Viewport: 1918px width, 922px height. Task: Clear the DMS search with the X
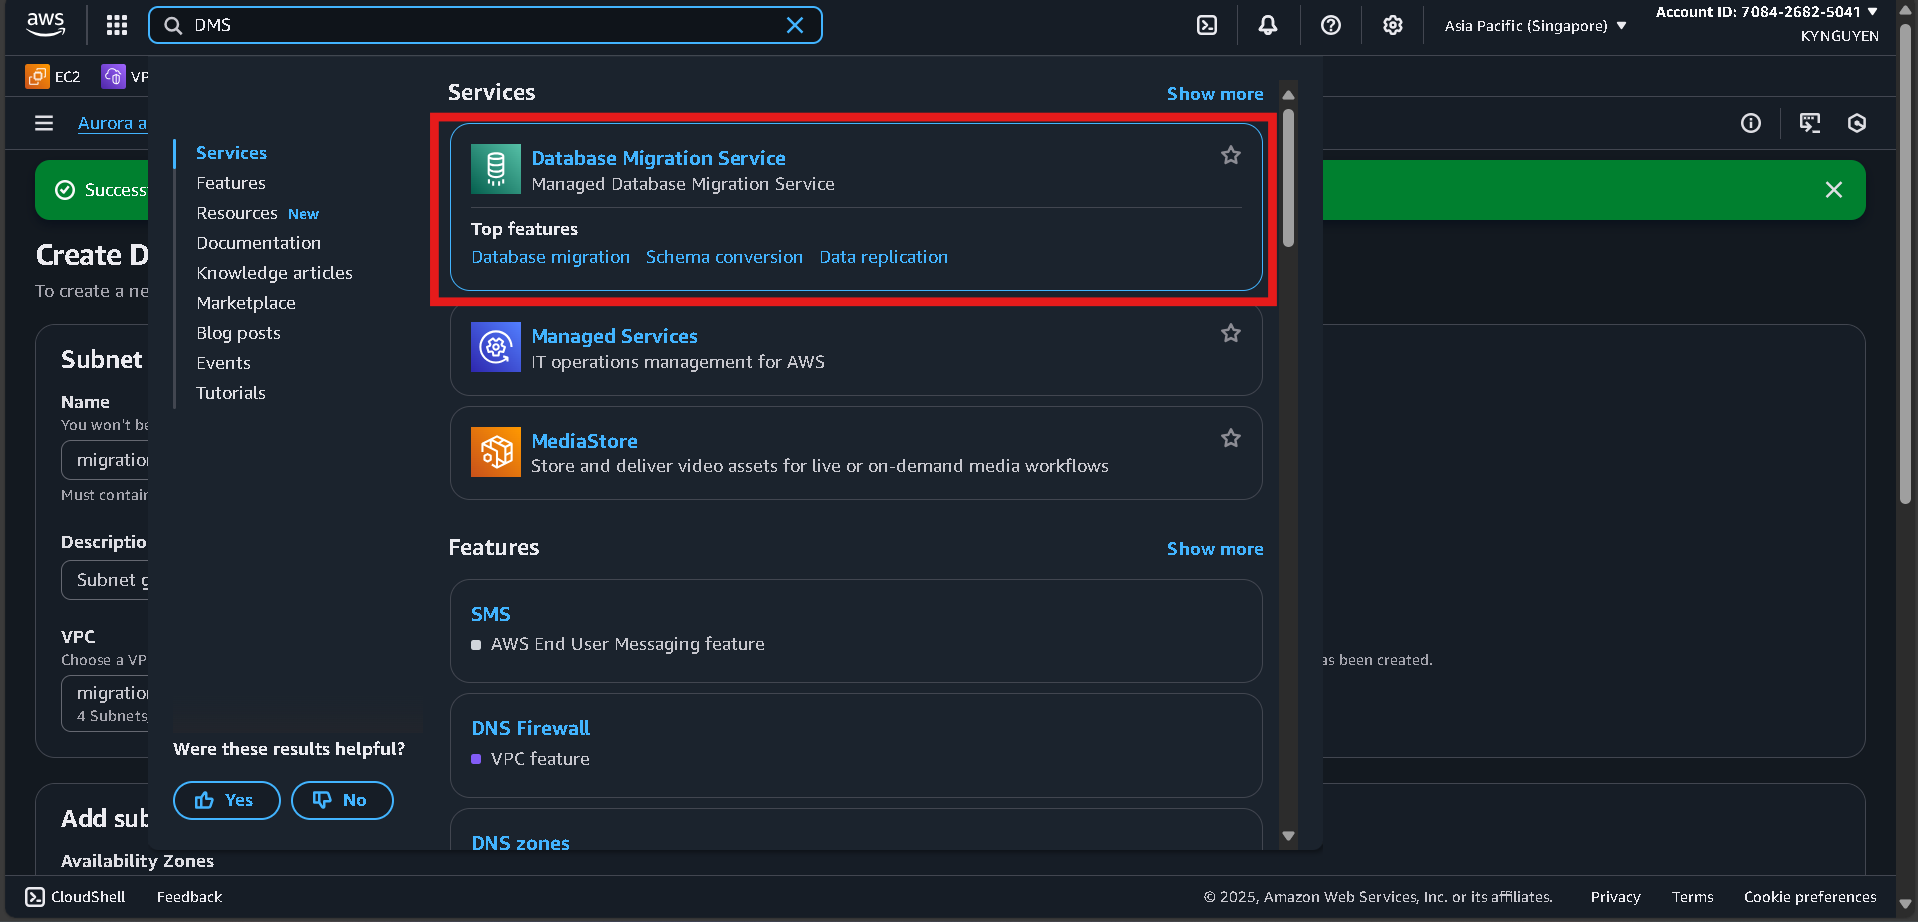pos(795,25)
